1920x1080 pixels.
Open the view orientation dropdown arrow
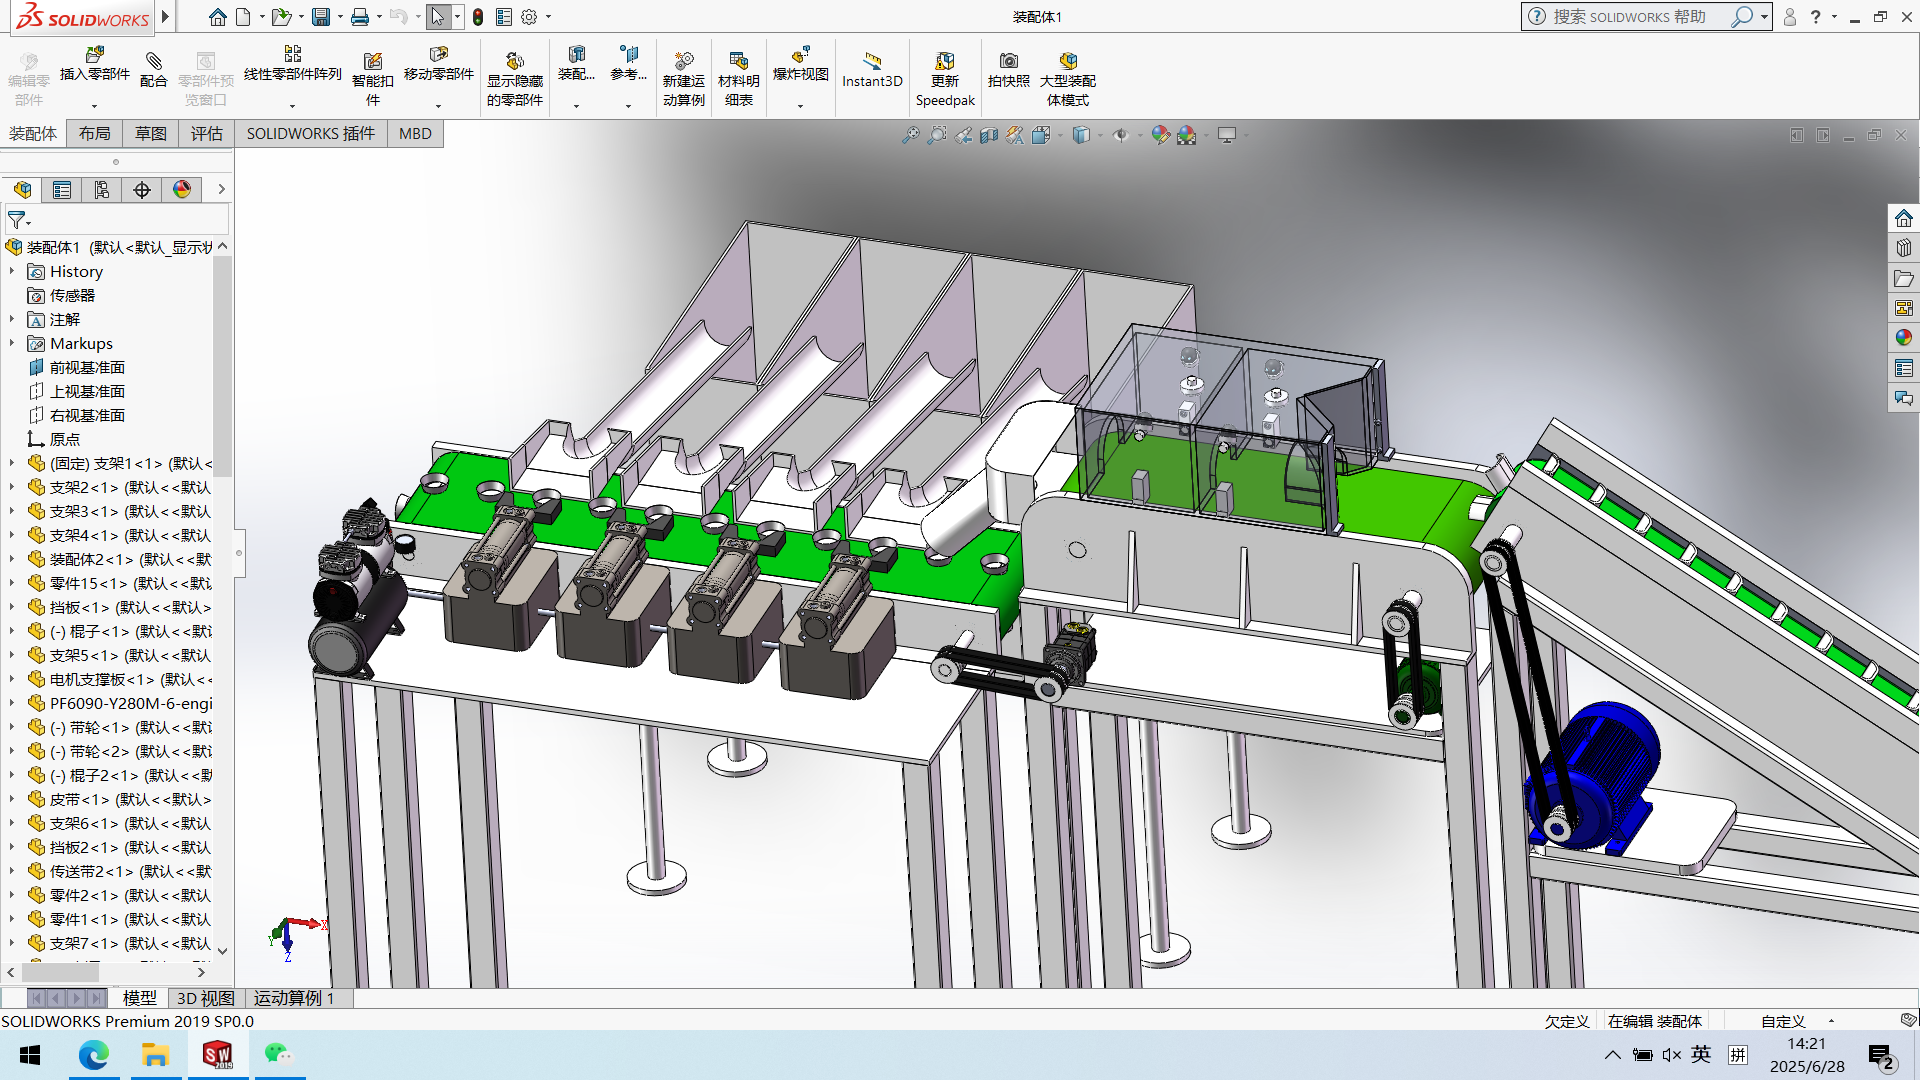coord(1060,135)
